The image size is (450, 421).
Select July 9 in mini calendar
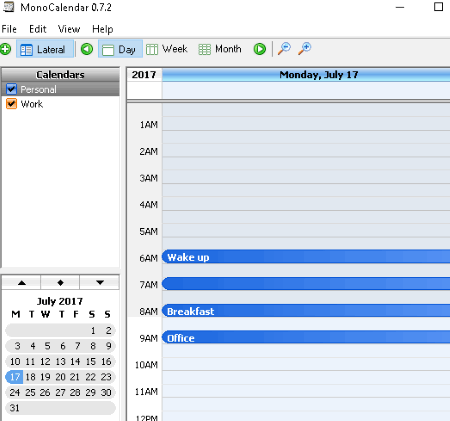pos(108,346)
